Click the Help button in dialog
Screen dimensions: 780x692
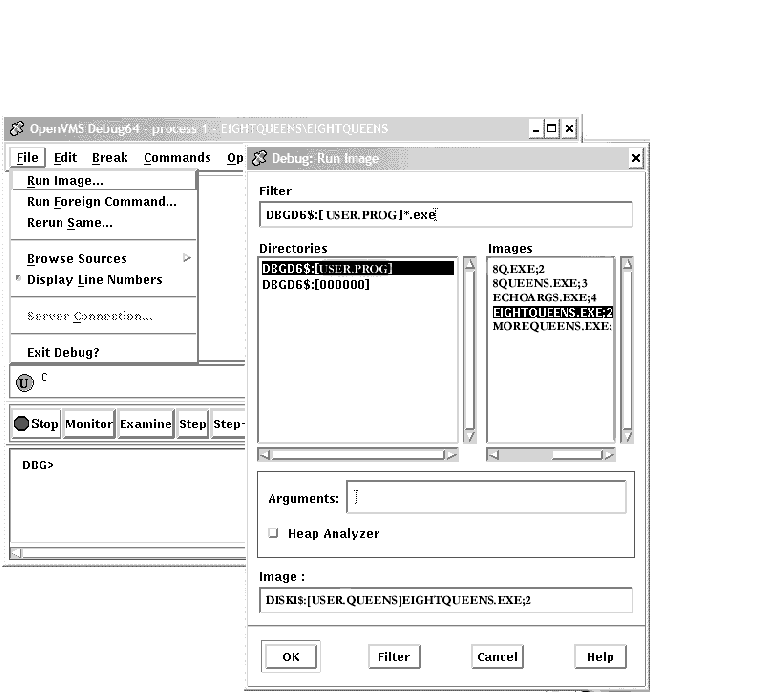[x=600, y=657]
